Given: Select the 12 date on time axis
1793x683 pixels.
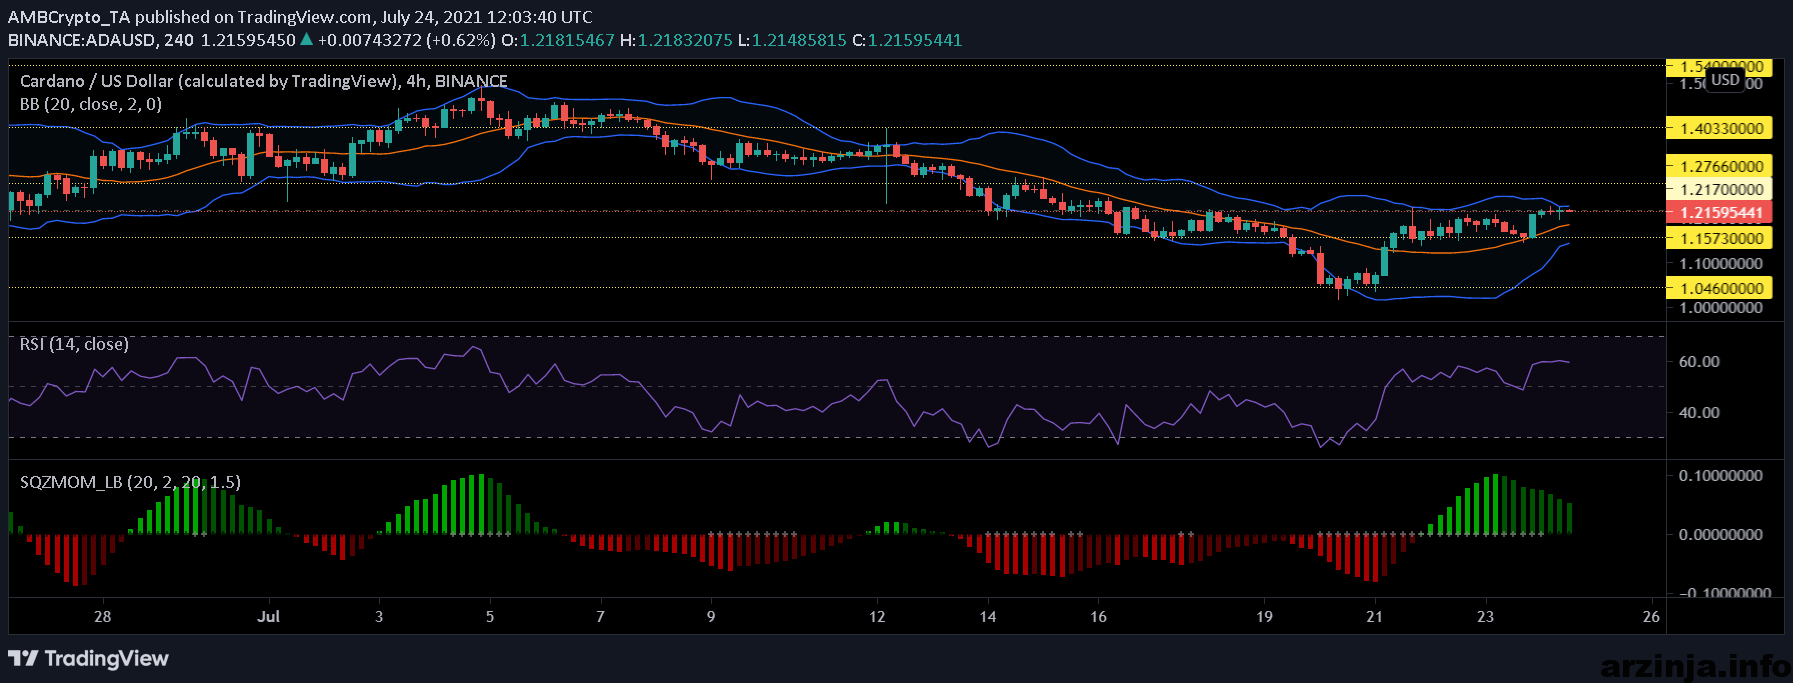Looking at the screenshot, I should click(x=877, y=616).
